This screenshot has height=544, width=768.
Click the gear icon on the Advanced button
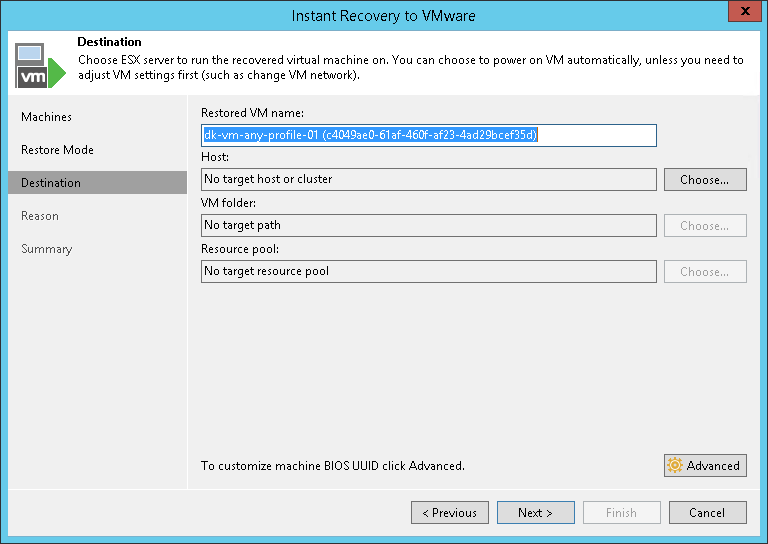[x=675, y=466]
